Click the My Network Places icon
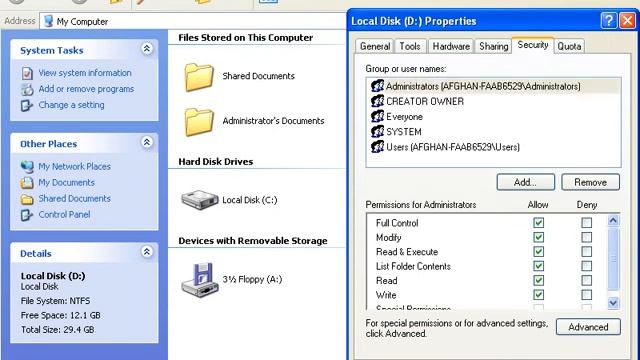Viewport: 640px width, 360px height. [x=27, y=167]
